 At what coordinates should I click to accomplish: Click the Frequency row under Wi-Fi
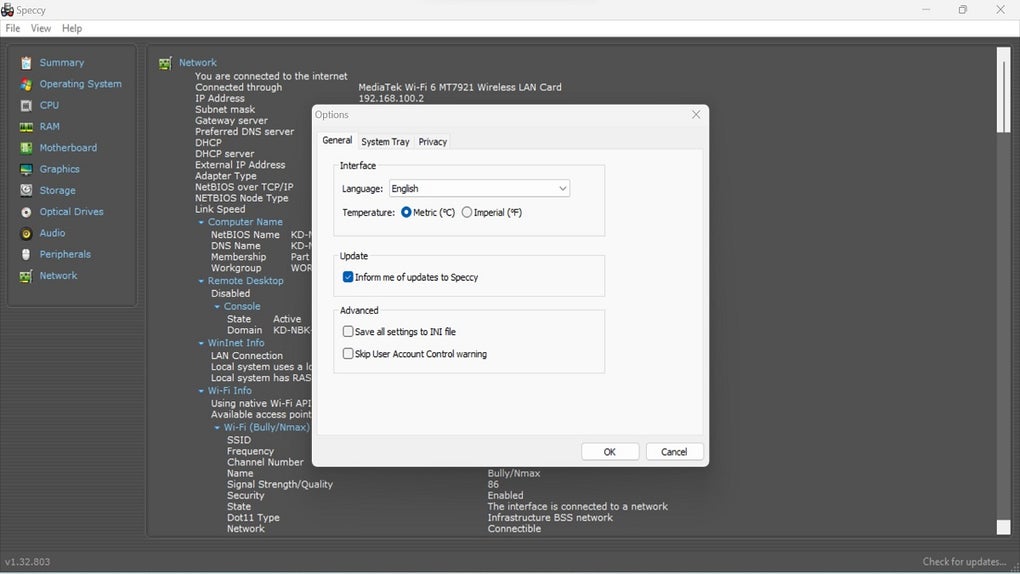(x=250, y=451)
